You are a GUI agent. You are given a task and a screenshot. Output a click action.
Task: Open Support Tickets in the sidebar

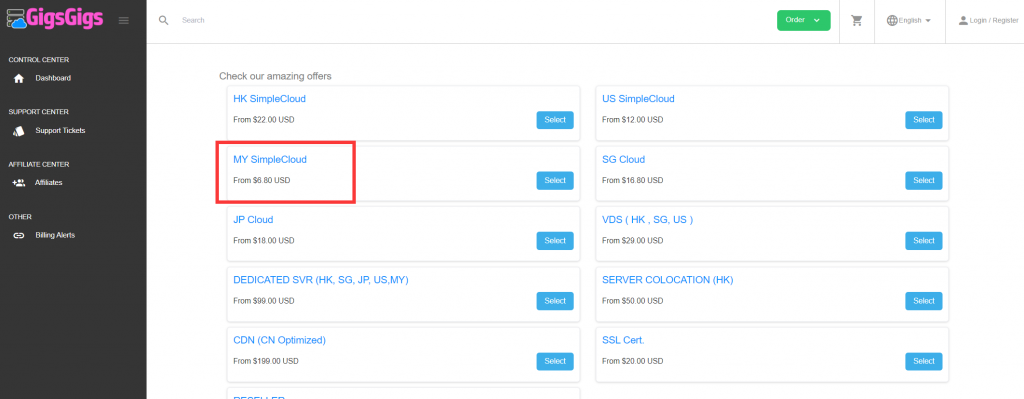click(x=60, y=131)
